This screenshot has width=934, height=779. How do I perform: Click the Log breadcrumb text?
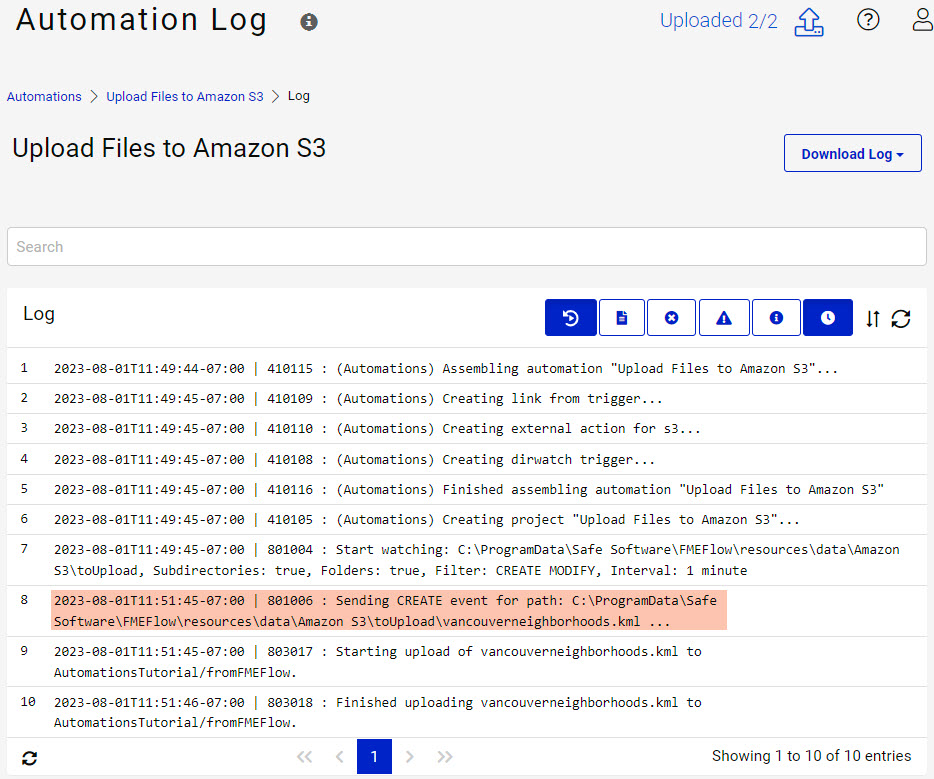pos(298,96)
